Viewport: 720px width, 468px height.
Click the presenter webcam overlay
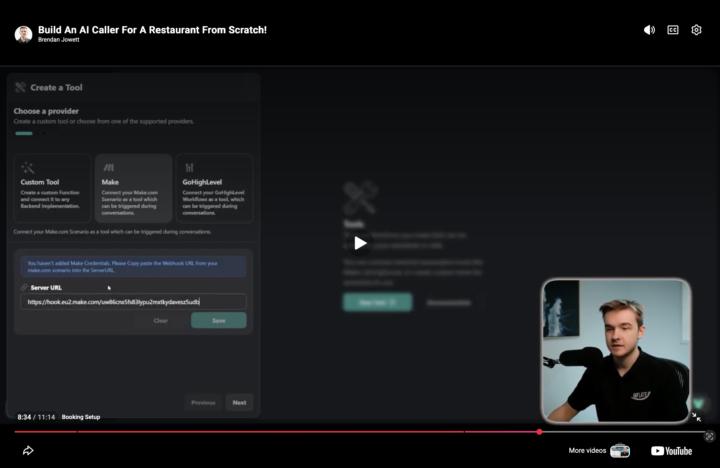point(616,350)
